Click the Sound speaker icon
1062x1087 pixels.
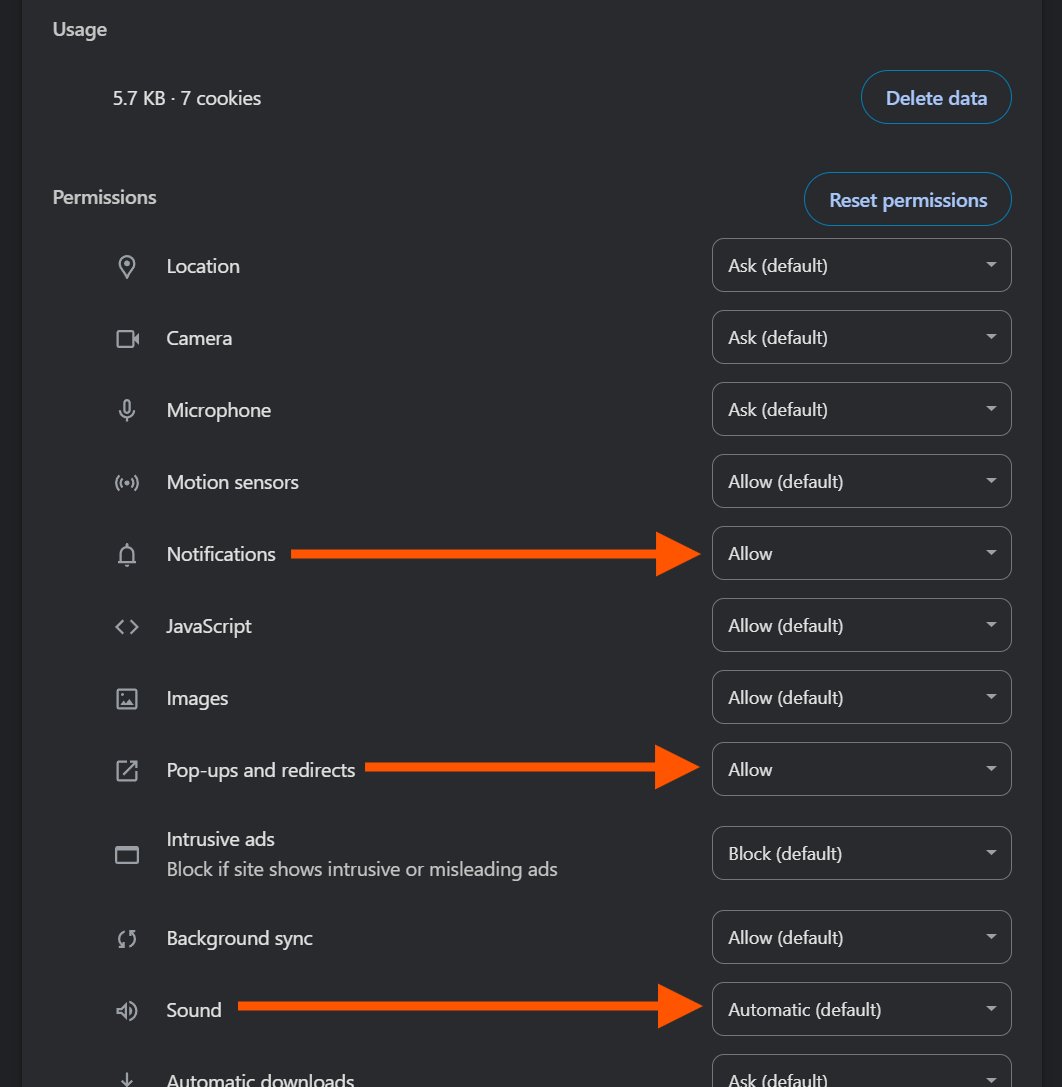click(x=127, y=1011)
